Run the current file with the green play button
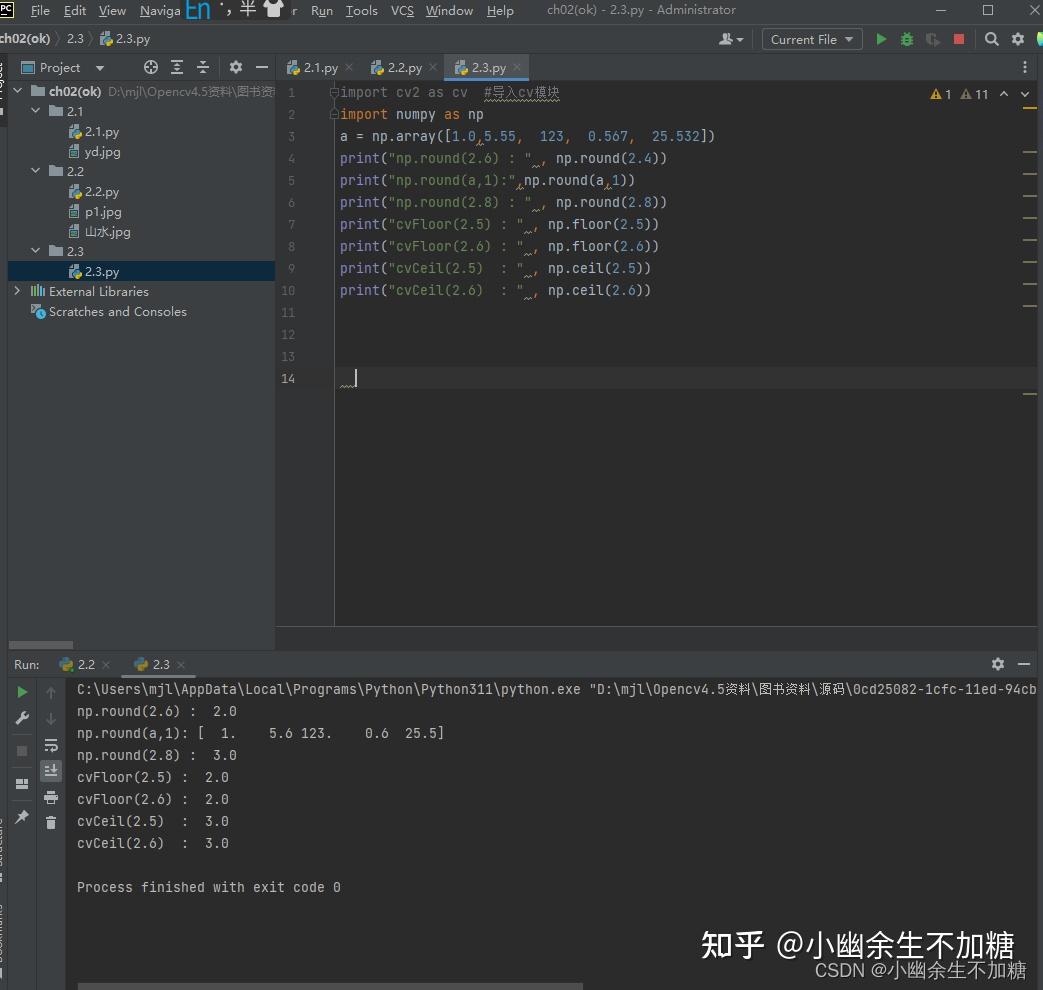The image size is (1043, 990). [881, 39]
